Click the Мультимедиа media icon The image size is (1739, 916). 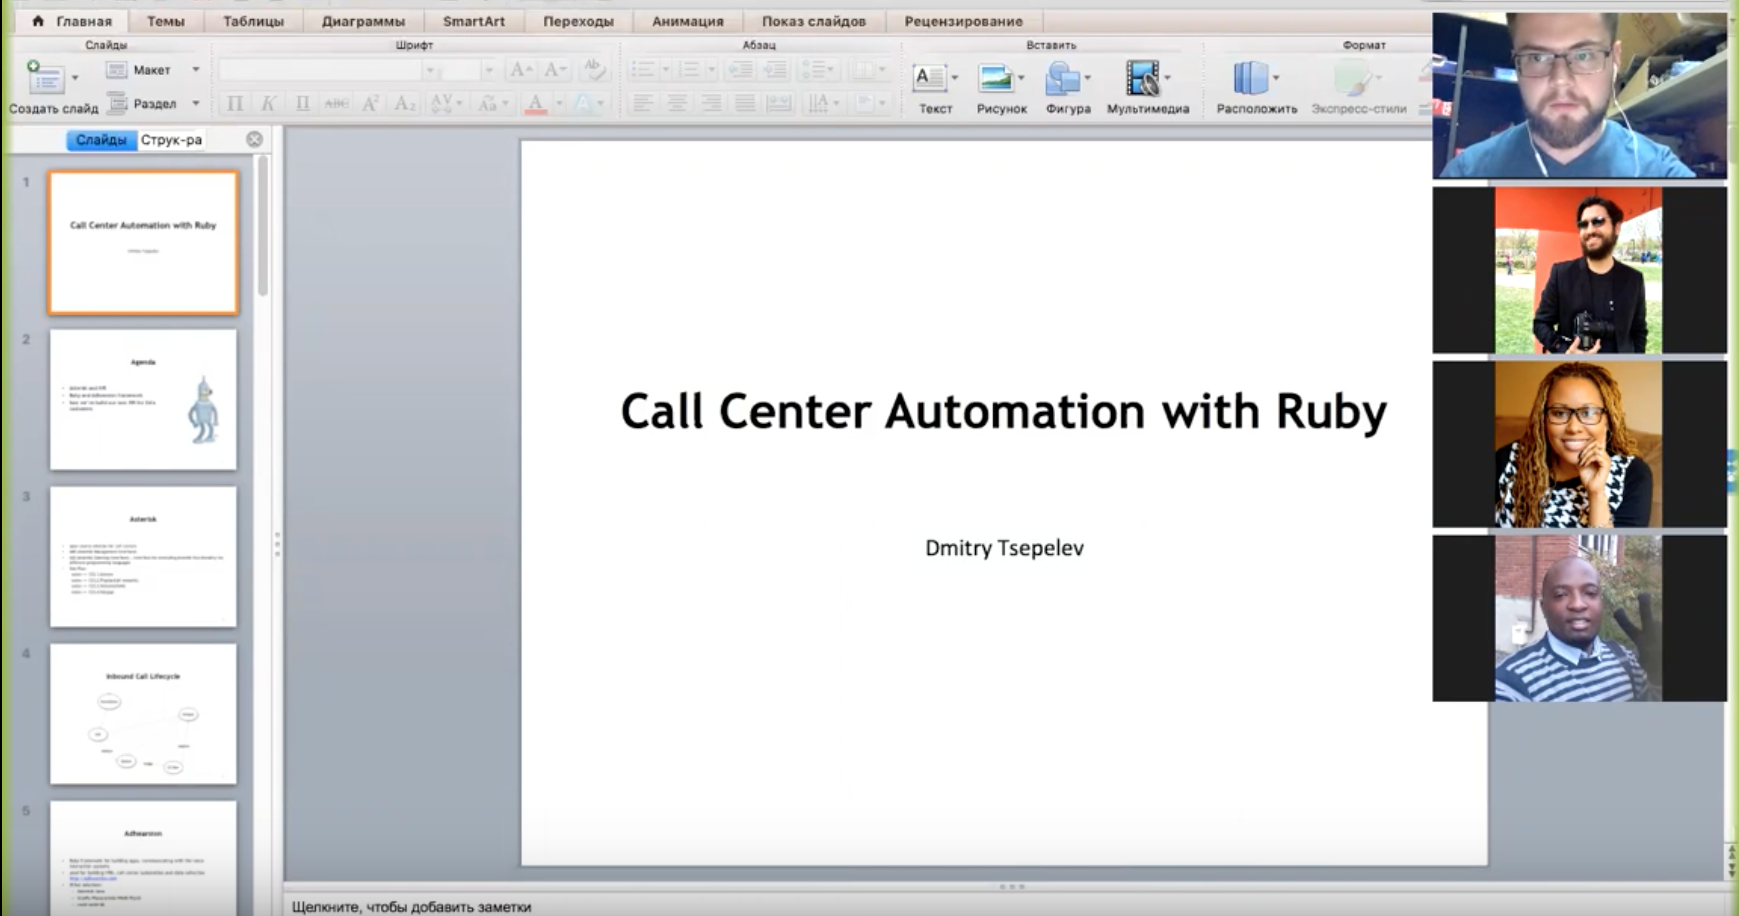1142,77
